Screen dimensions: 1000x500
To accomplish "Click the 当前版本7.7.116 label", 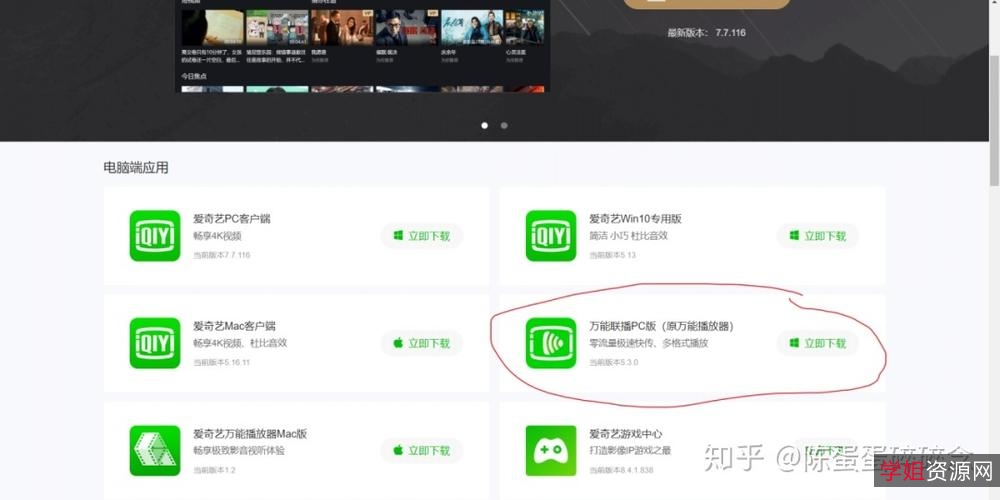I will pyautogui.click(x=222, y=255).
